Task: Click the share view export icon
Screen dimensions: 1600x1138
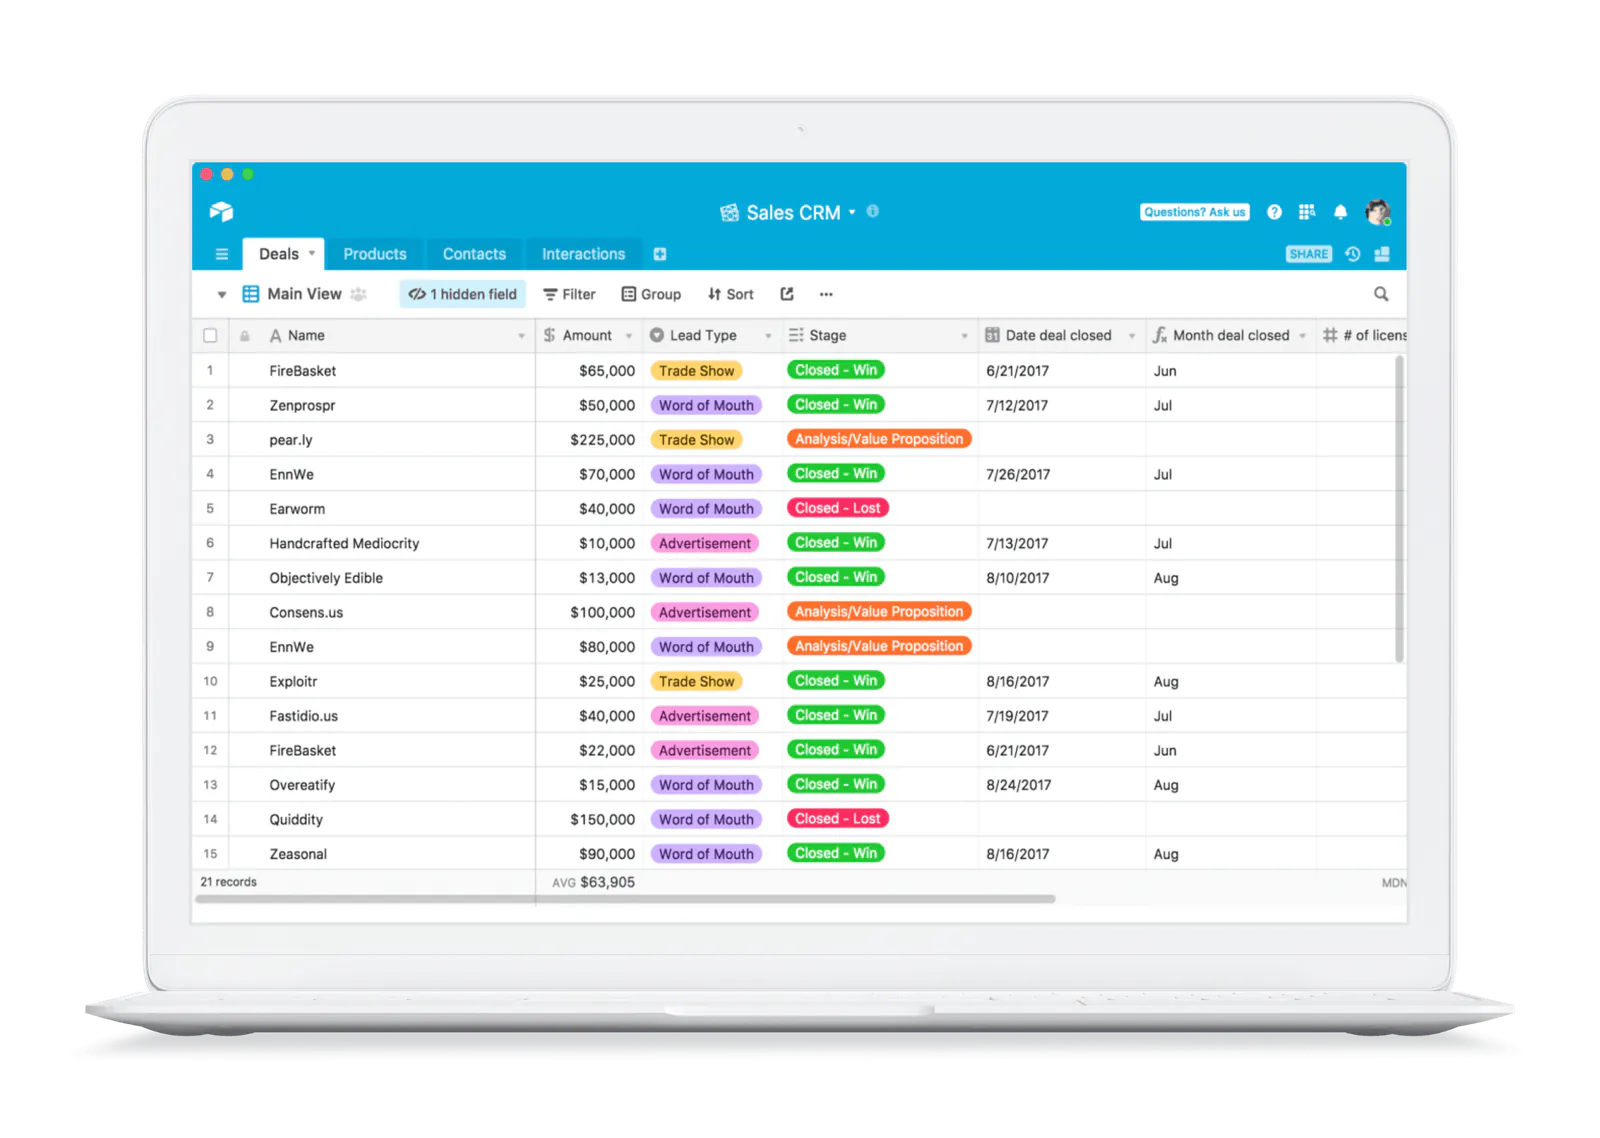Action: pyautogui.click(x=787, y=294)
